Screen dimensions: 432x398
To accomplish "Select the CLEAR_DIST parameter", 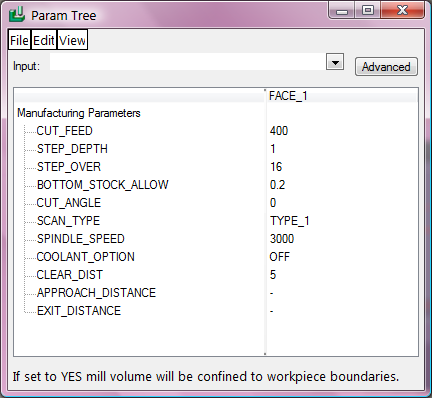I will [x=70, y=275].
